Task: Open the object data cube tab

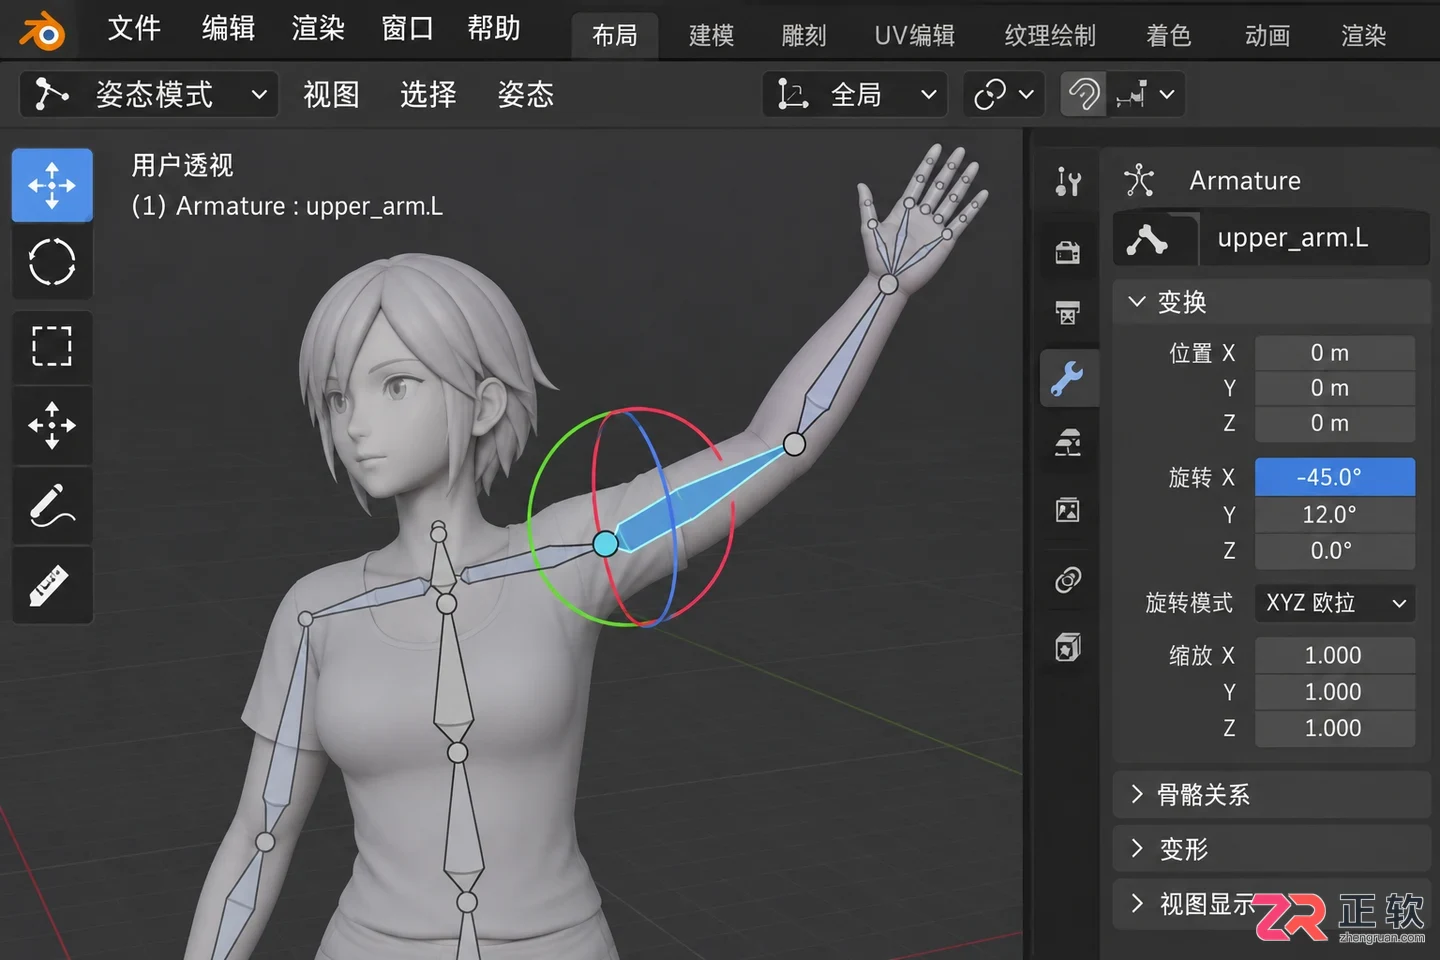Action: [x=1068, y=647]
